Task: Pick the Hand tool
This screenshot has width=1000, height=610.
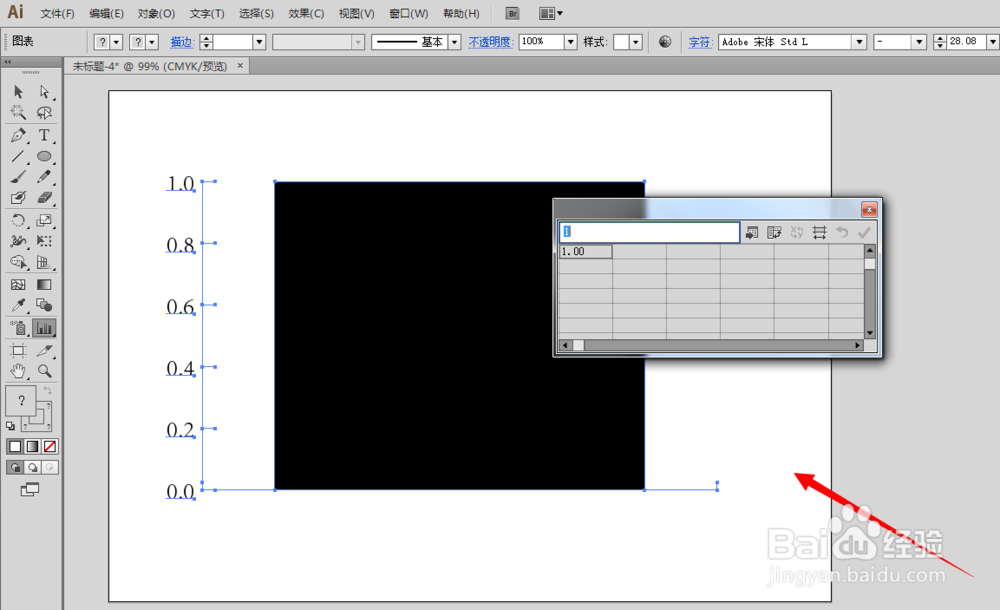Action: [x=18, y=371]
